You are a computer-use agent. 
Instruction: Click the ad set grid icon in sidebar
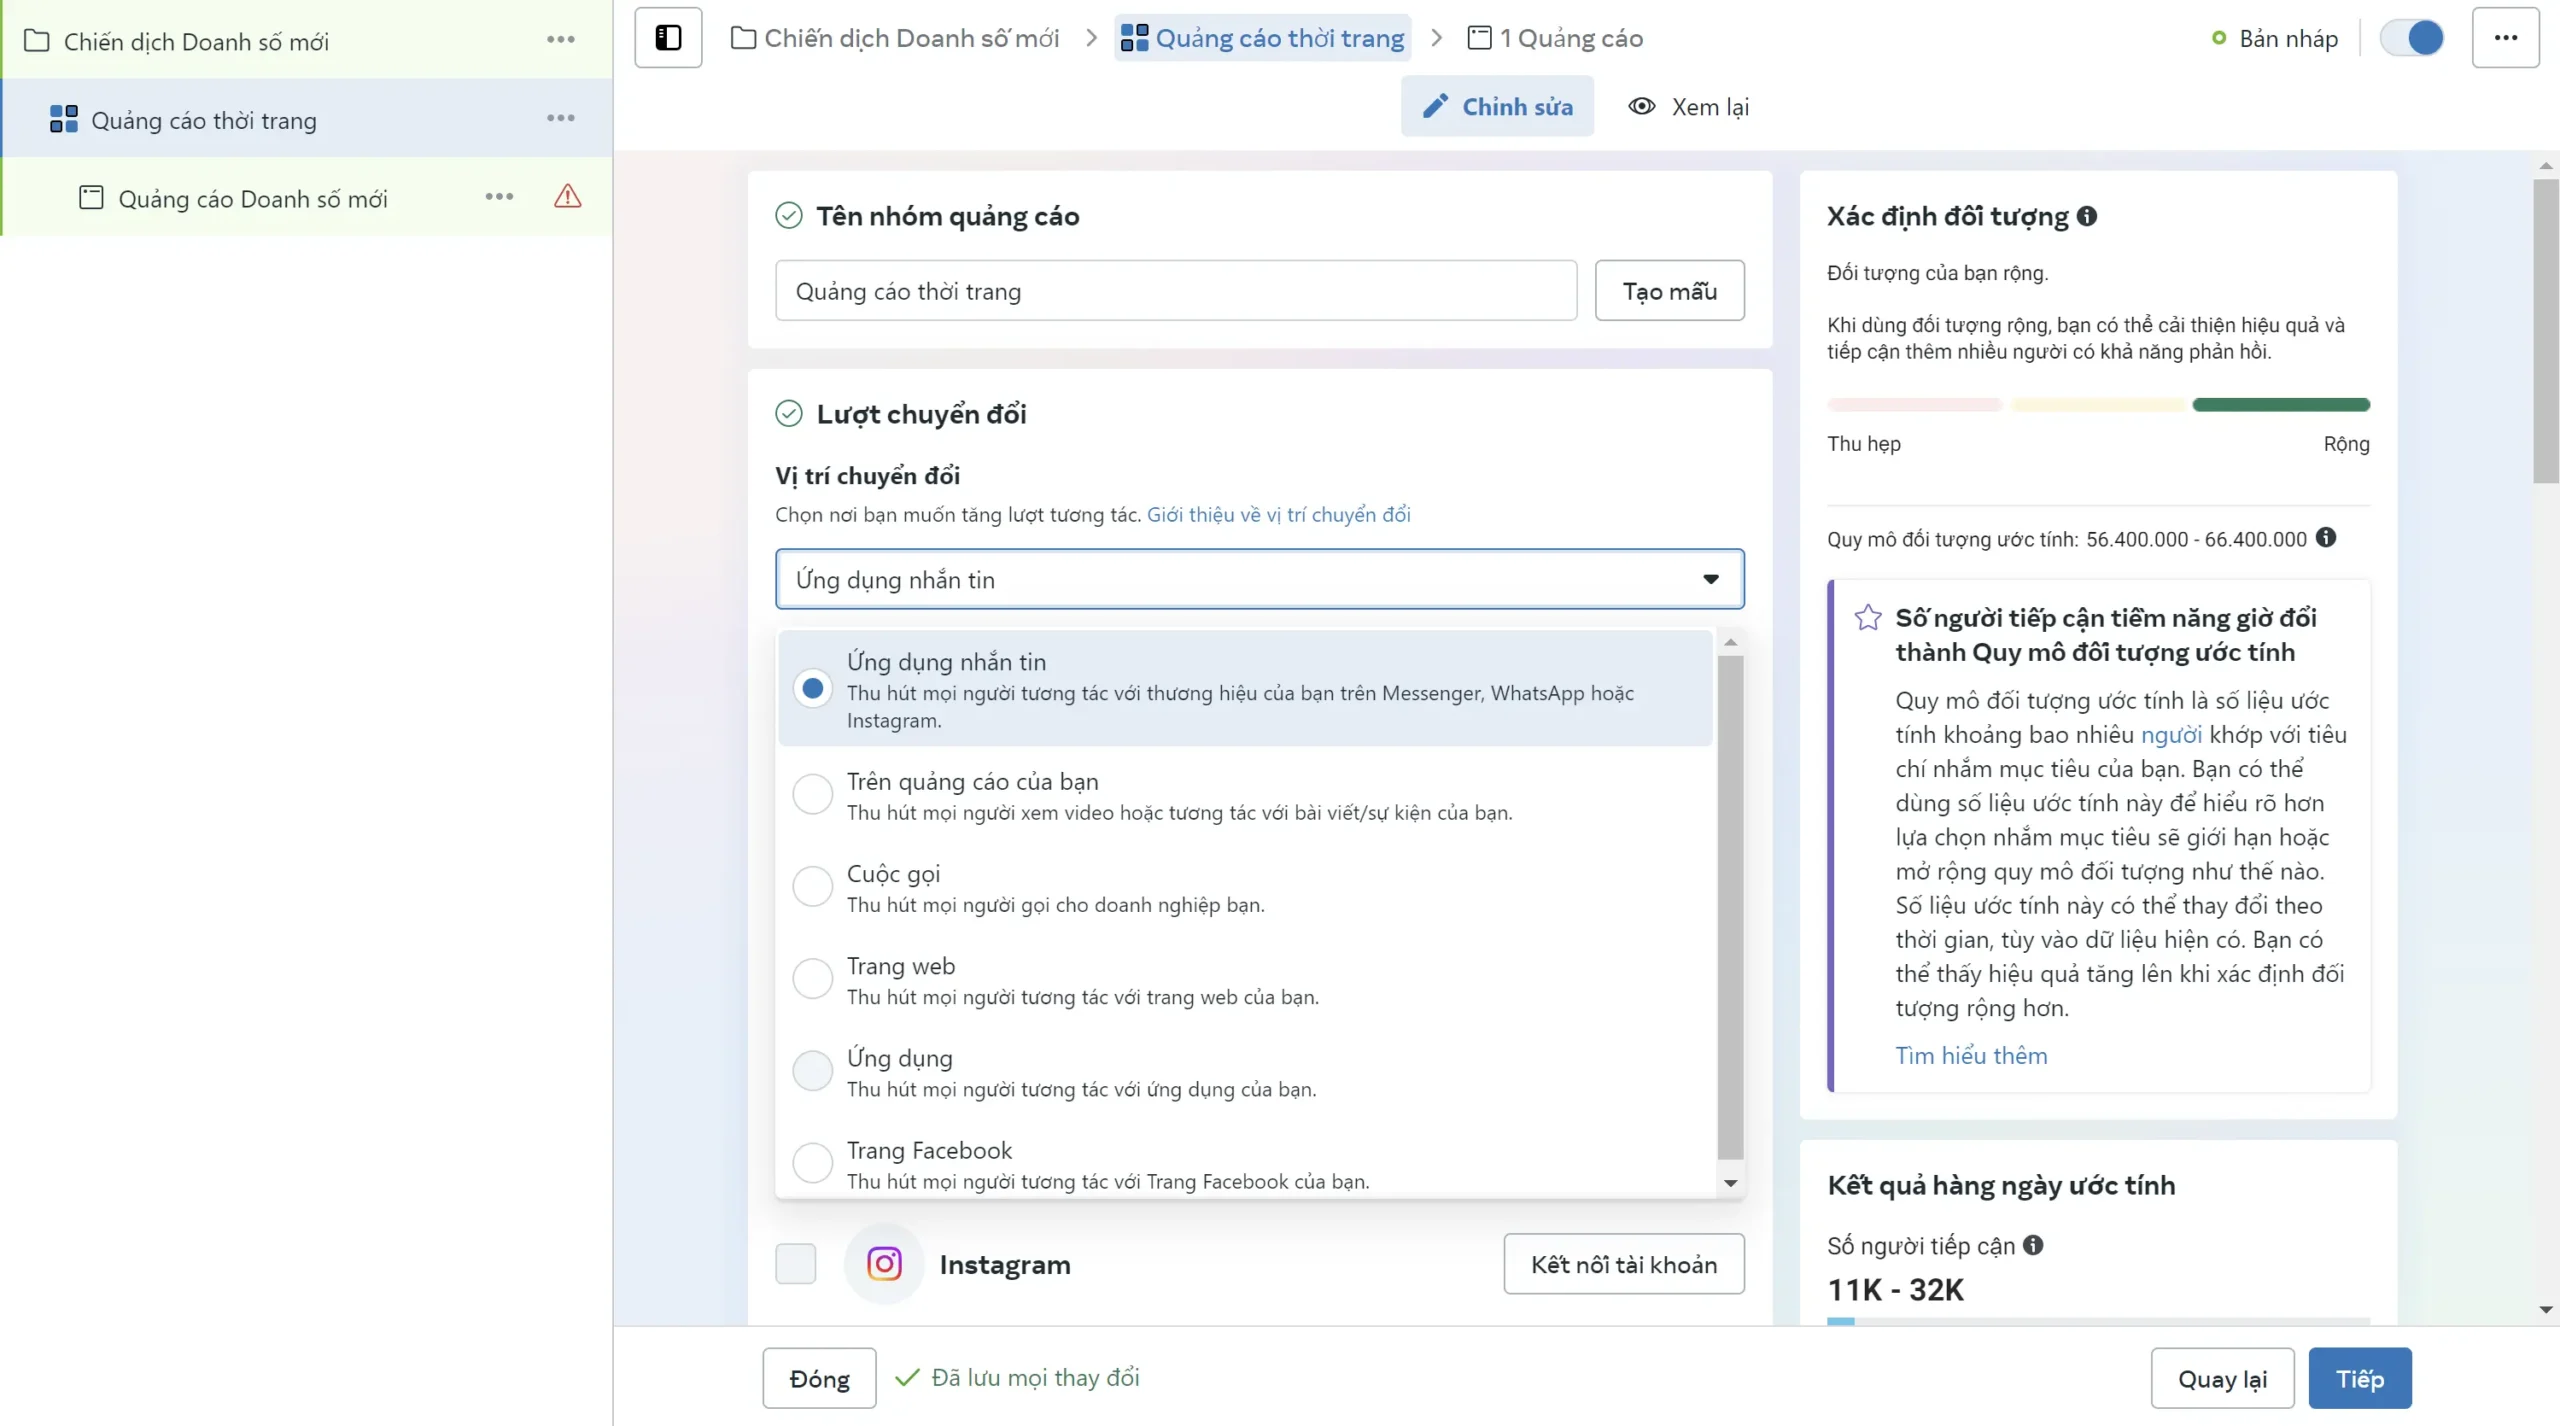tap(64, 119)
